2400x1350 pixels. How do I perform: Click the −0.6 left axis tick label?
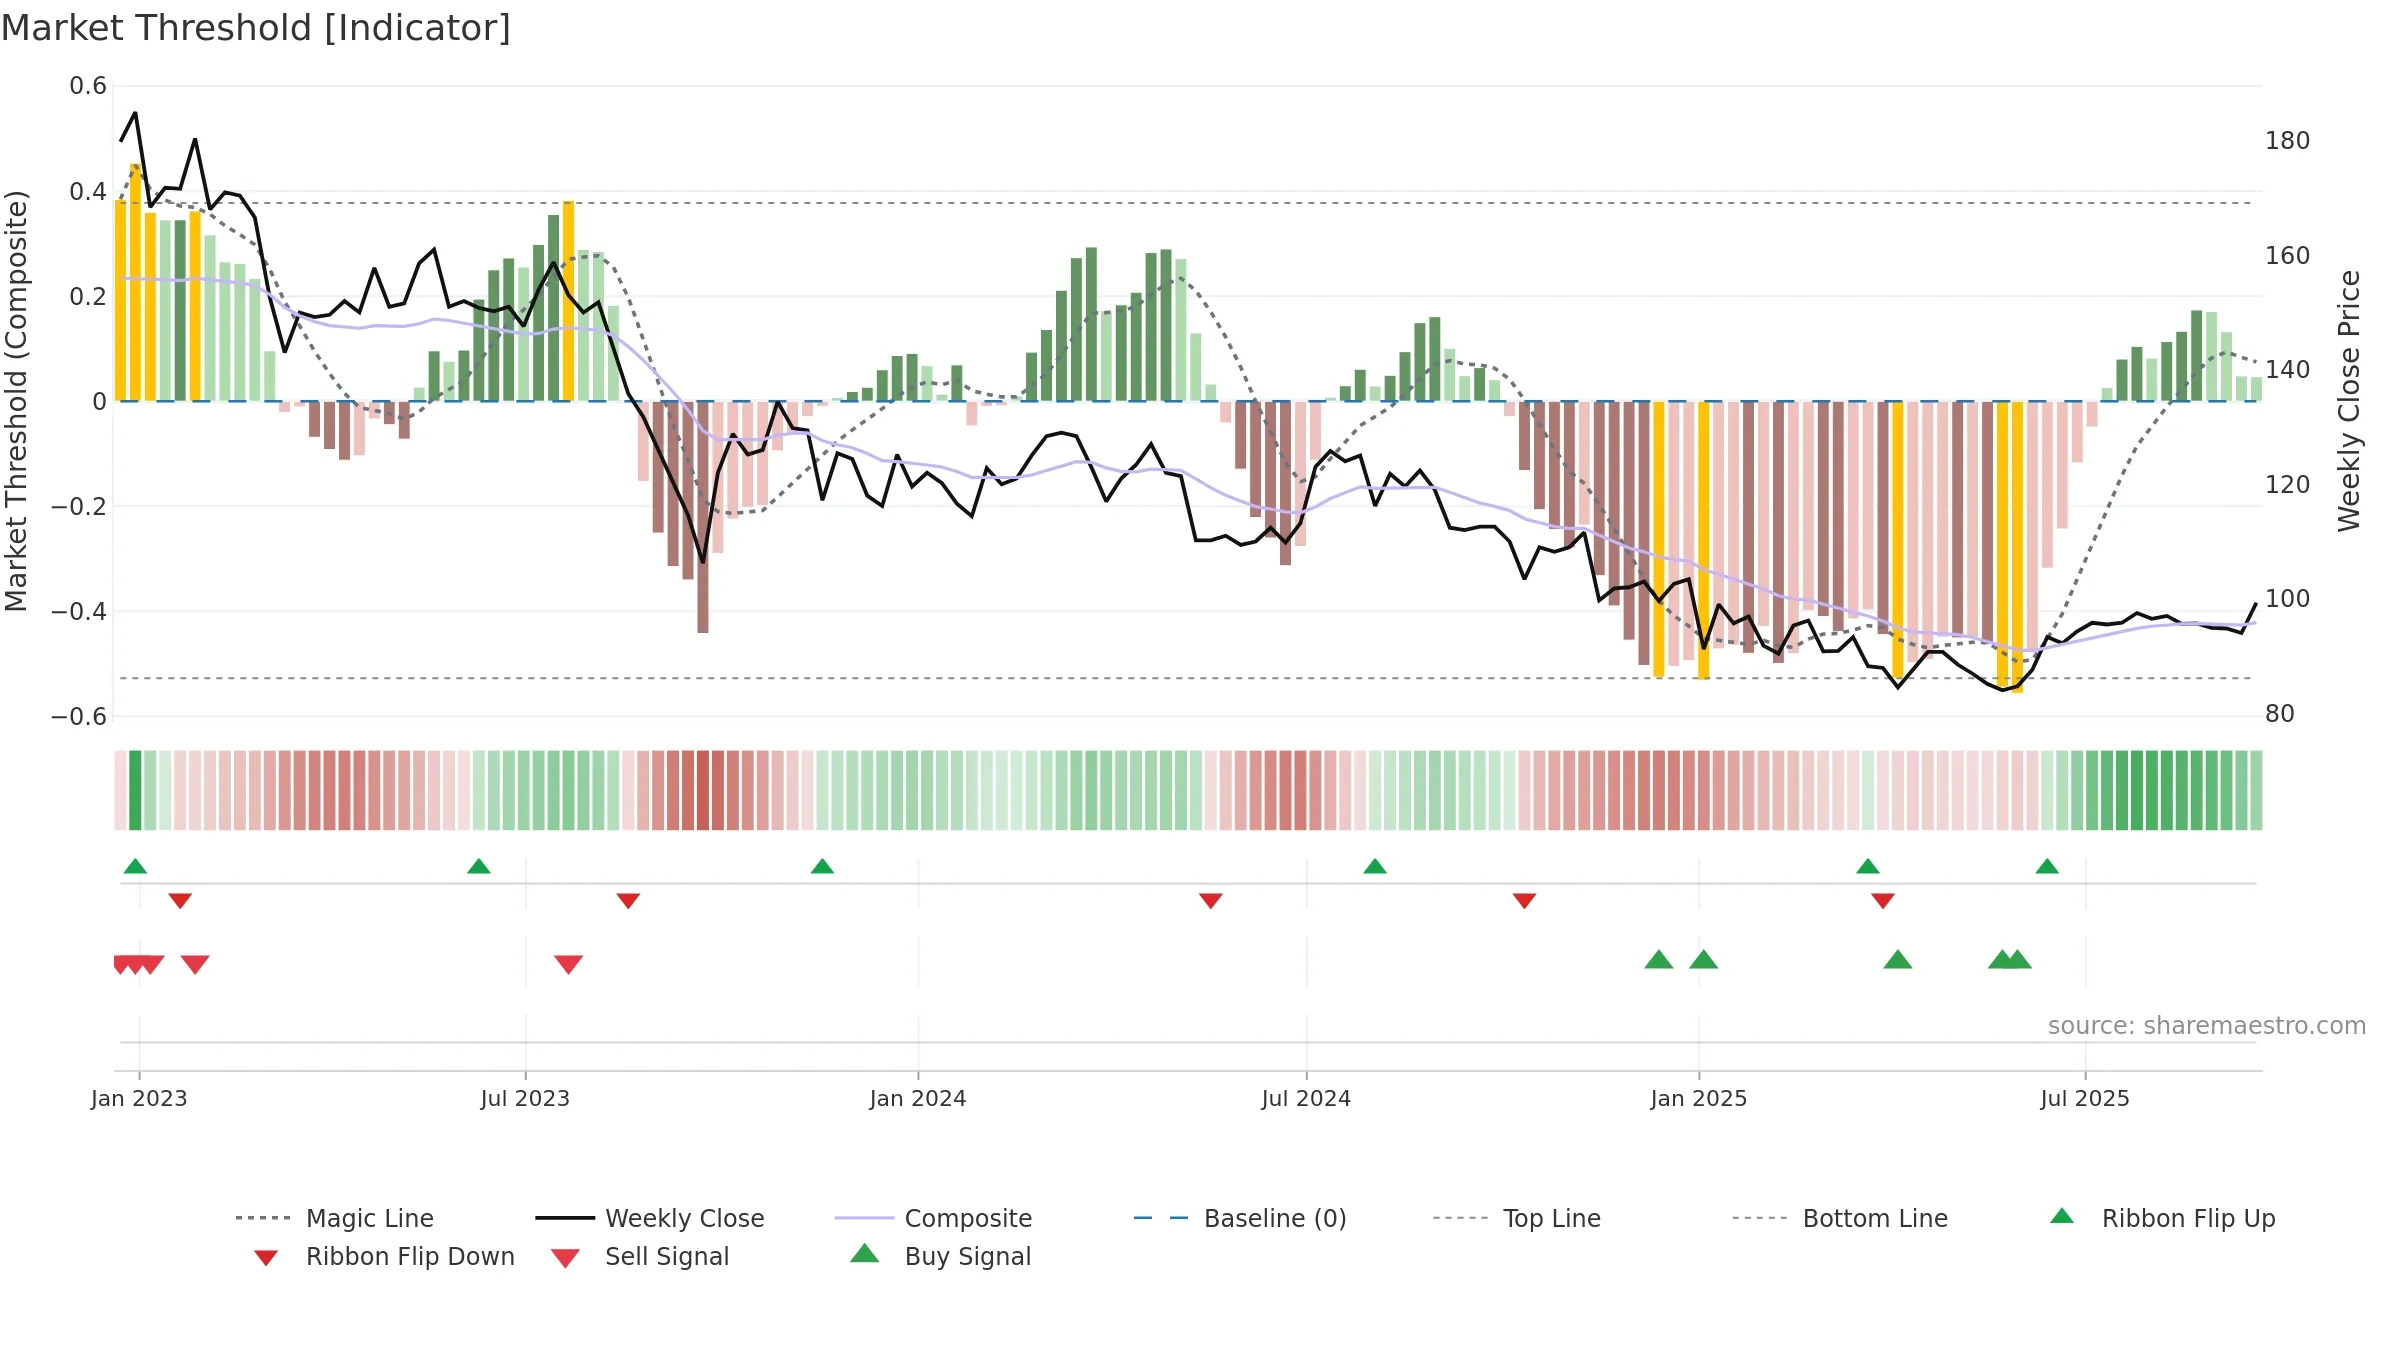click(79, 716)
